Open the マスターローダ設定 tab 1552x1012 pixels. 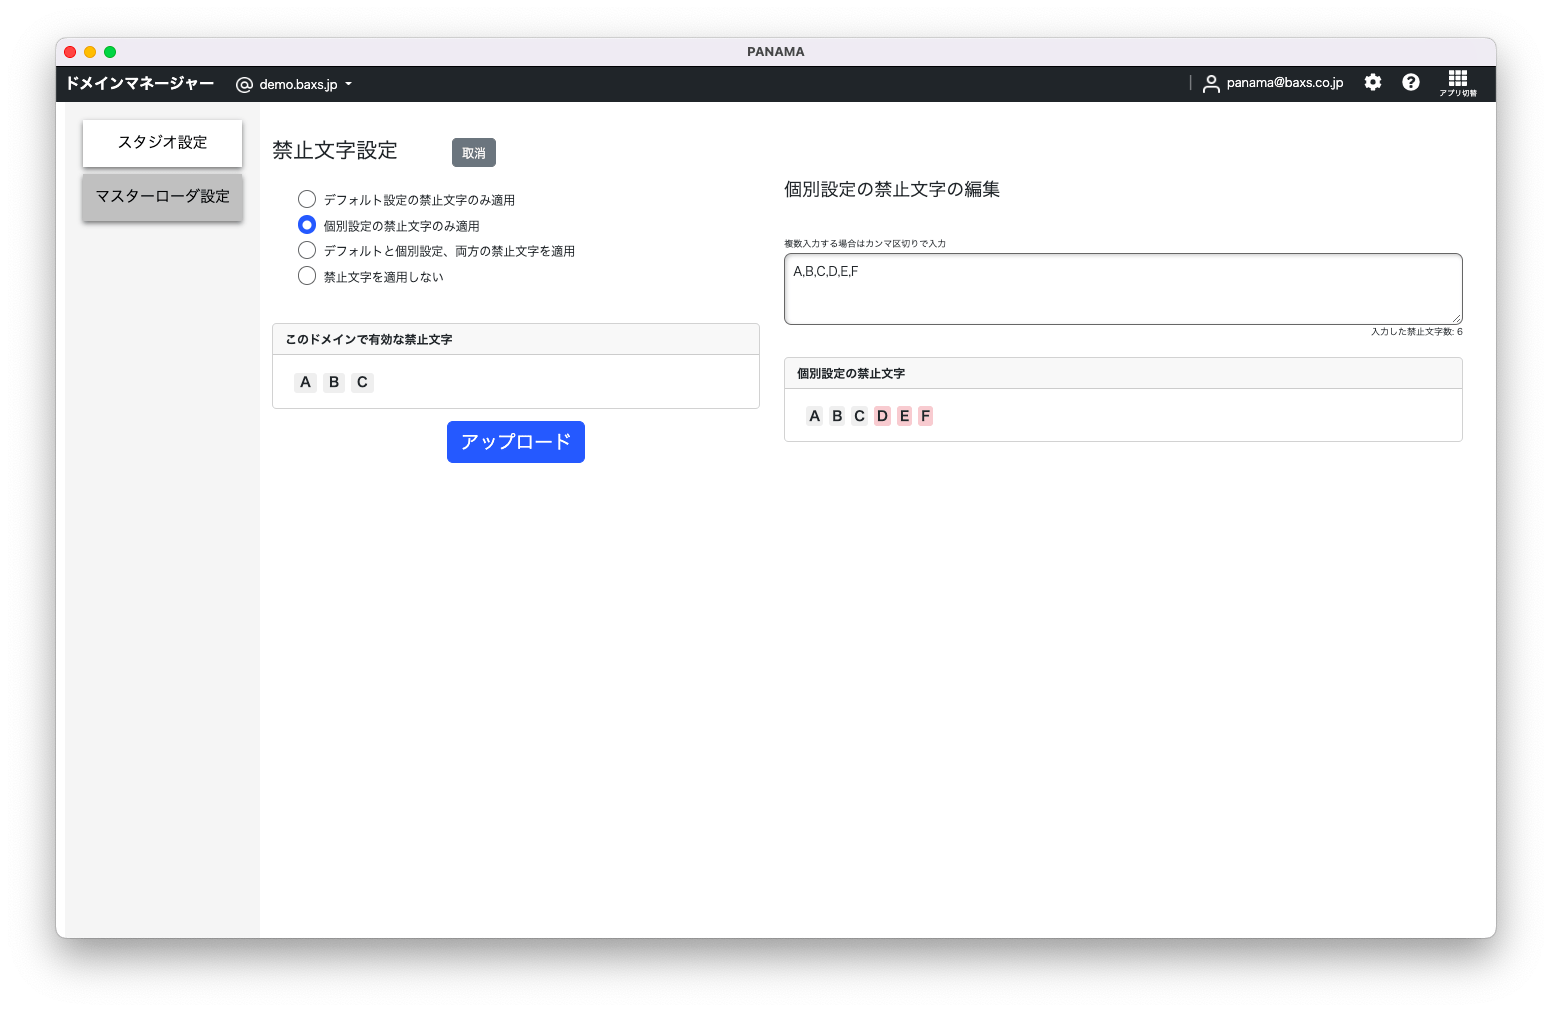click(x=162, y=197)
